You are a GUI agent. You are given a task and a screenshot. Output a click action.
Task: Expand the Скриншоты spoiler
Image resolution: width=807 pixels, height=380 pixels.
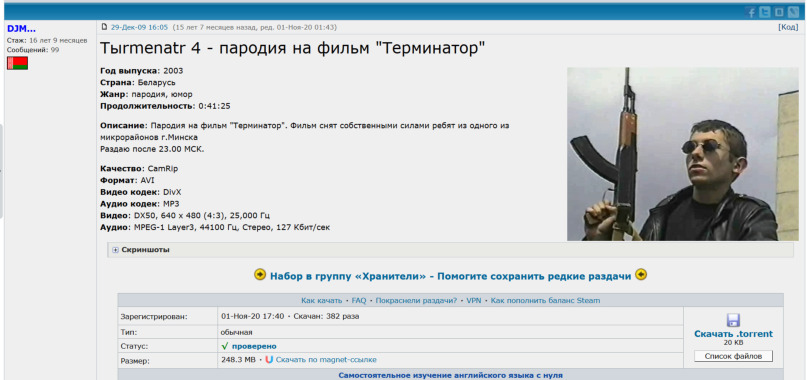141,250
